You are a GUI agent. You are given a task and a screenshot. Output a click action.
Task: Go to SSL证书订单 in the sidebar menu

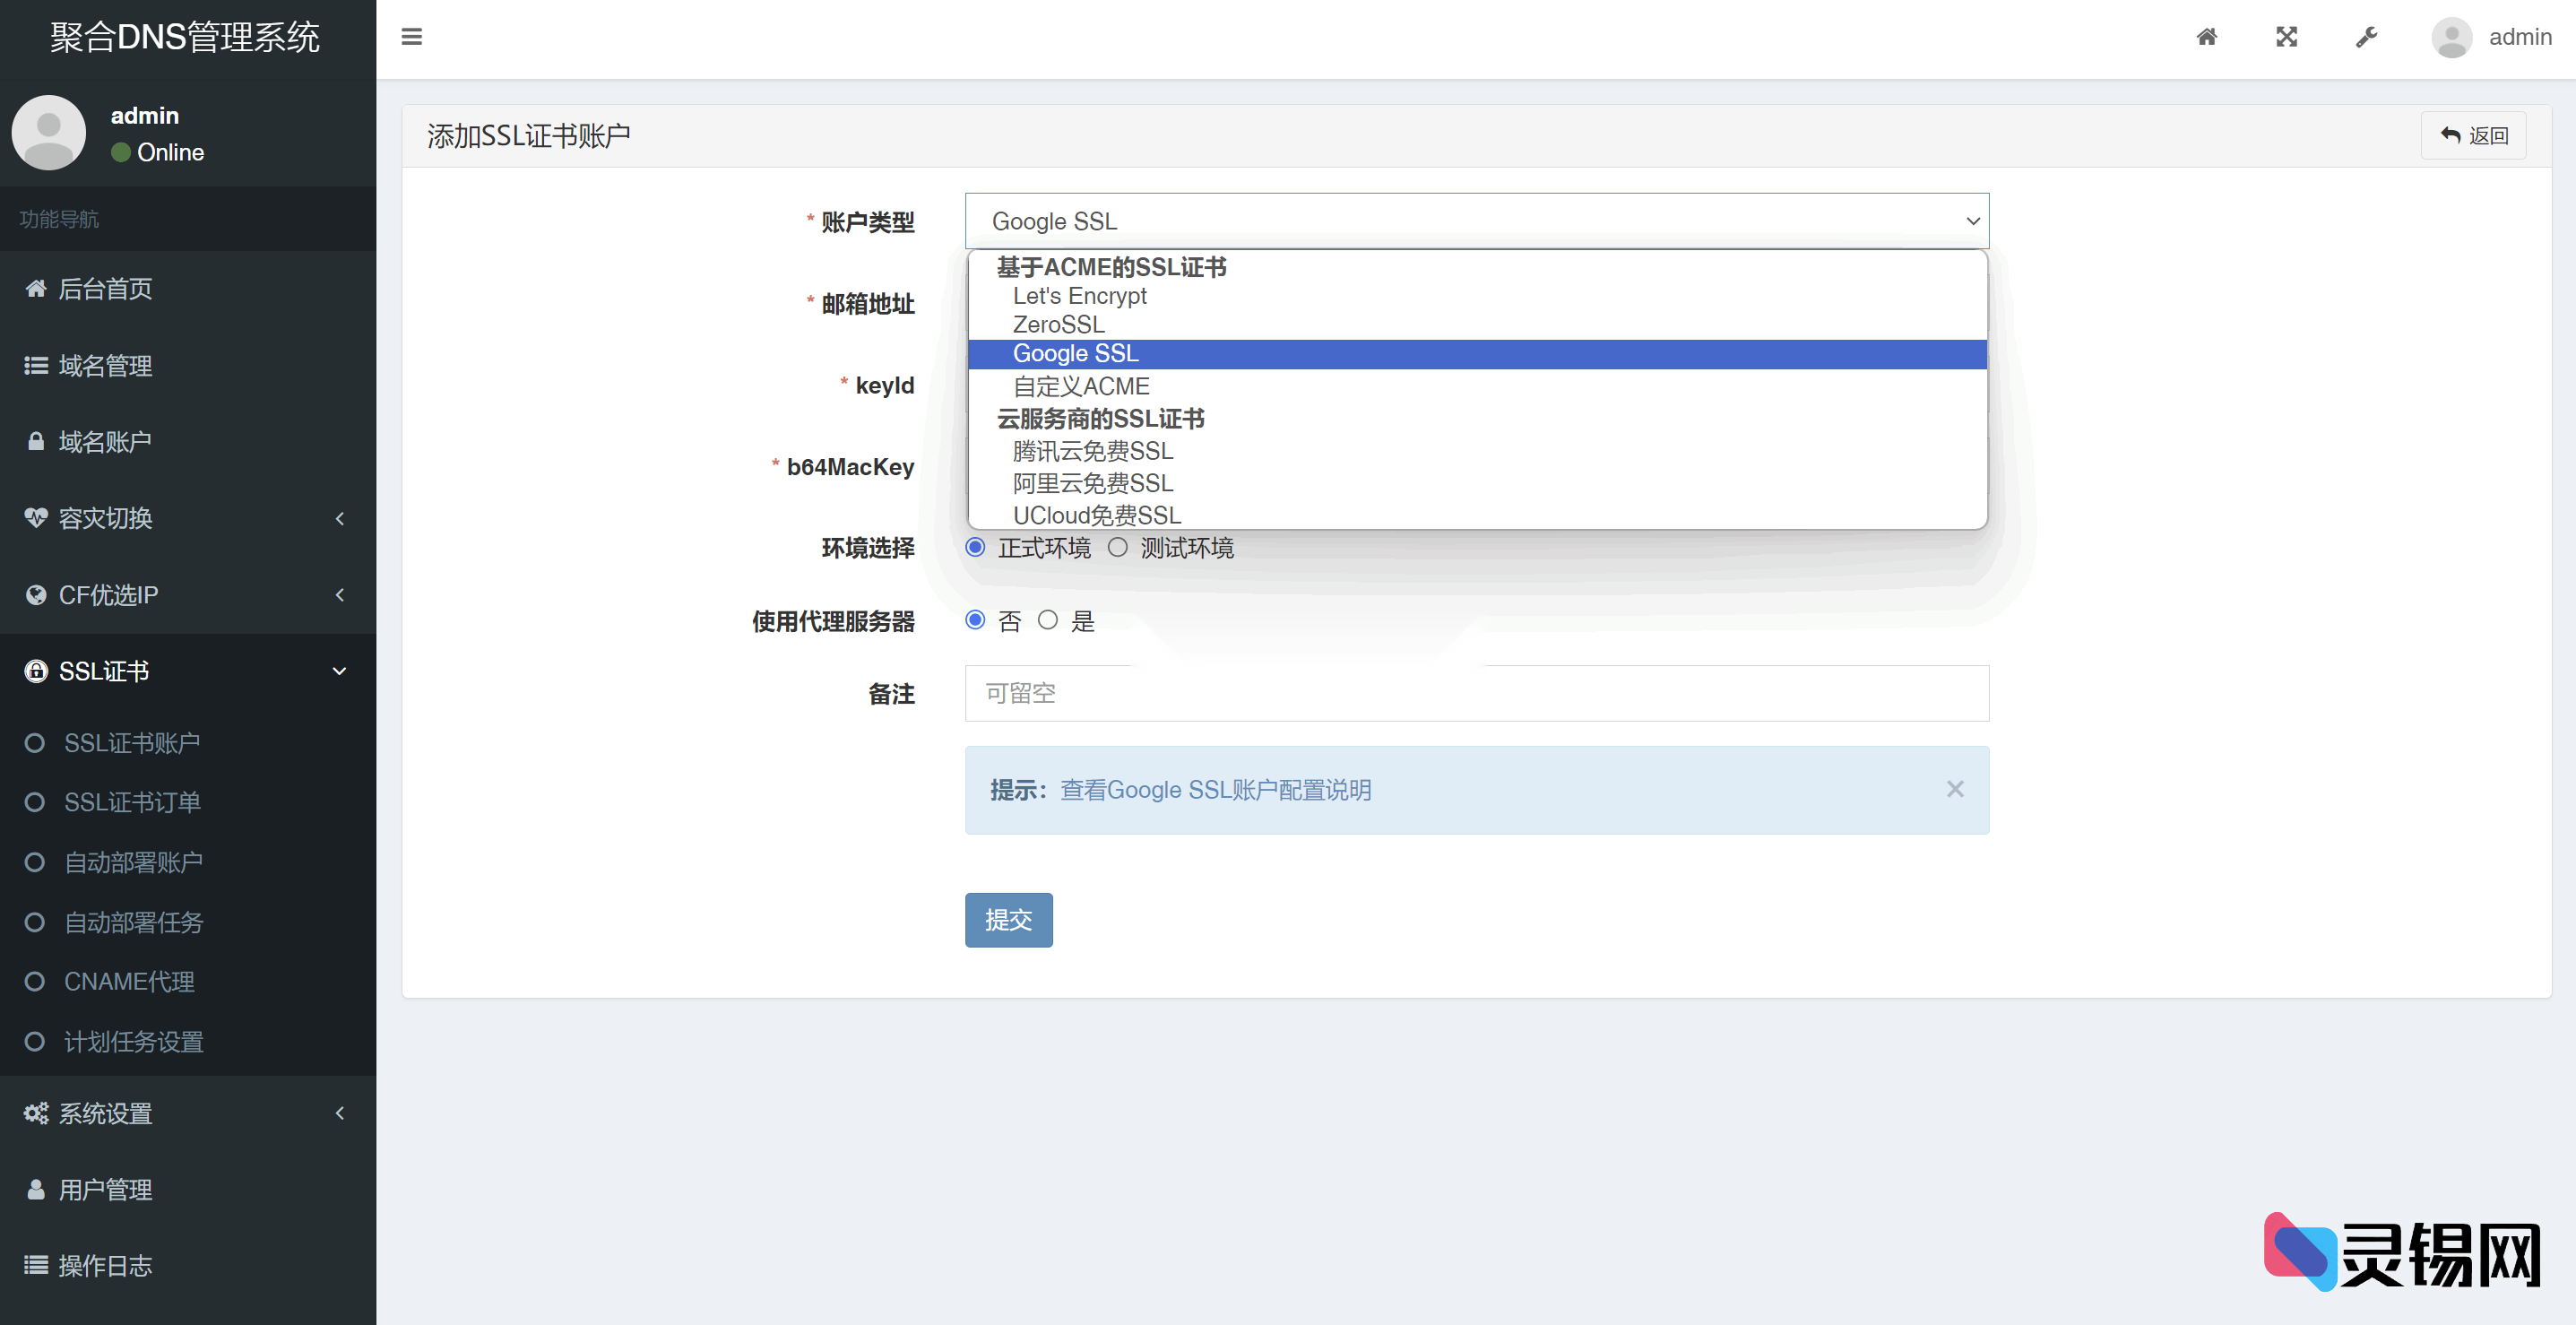pyautogui.click(x=134, y=802)
